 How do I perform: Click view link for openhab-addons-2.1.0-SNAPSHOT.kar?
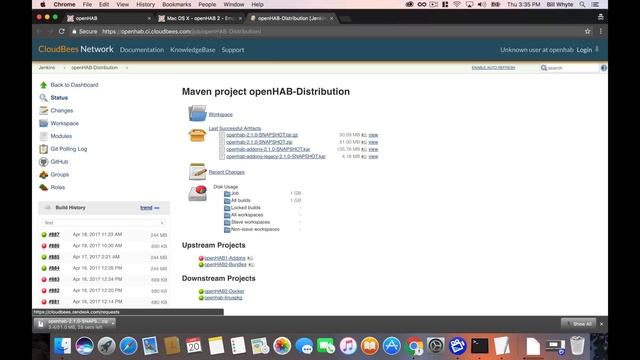pos(373,149)
